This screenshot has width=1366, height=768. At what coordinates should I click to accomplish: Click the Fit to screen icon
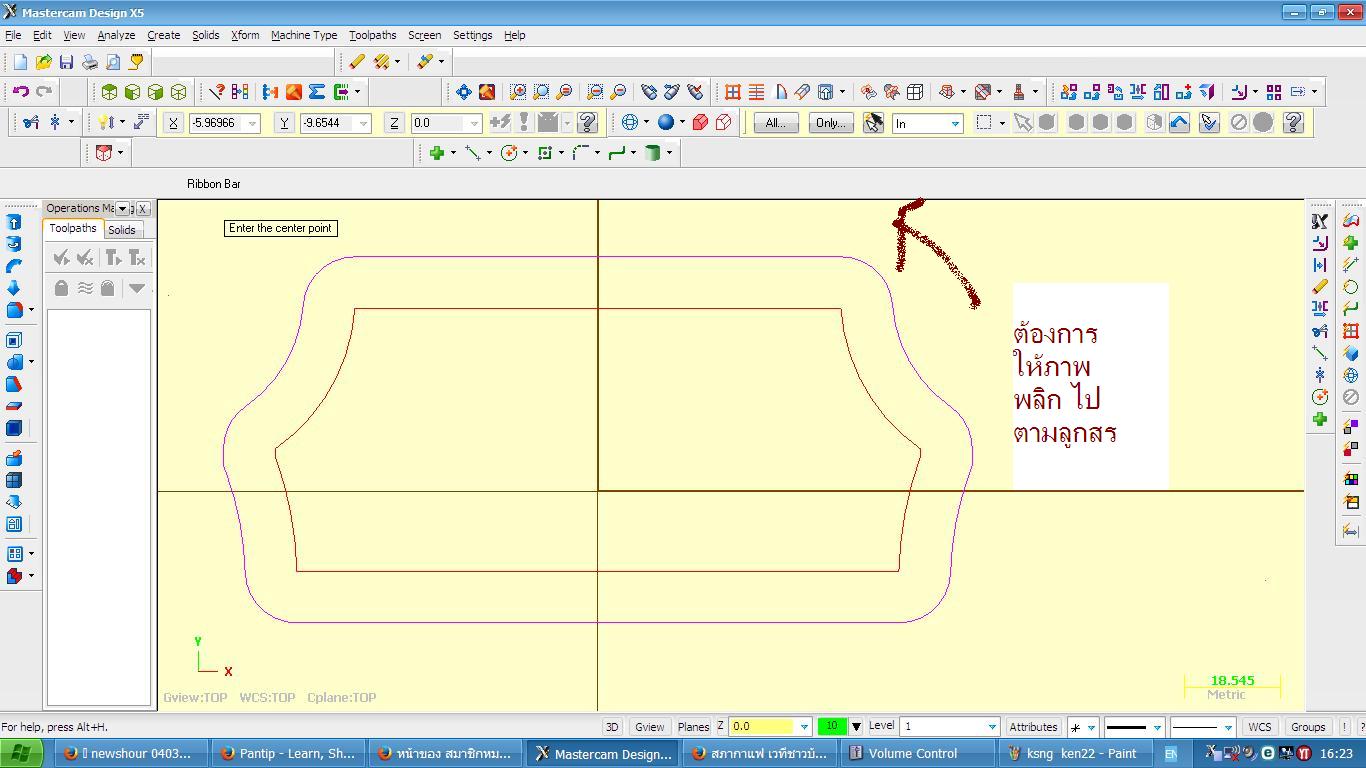[x=463, y=92]
